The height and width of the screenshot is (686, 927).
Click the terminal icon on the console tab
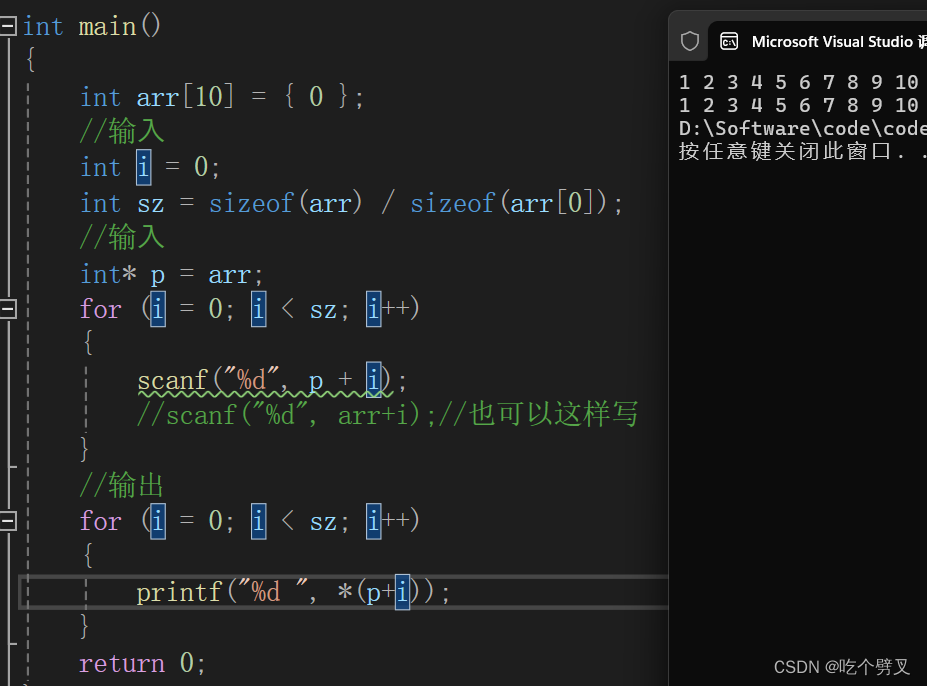[x=729, y=41]
